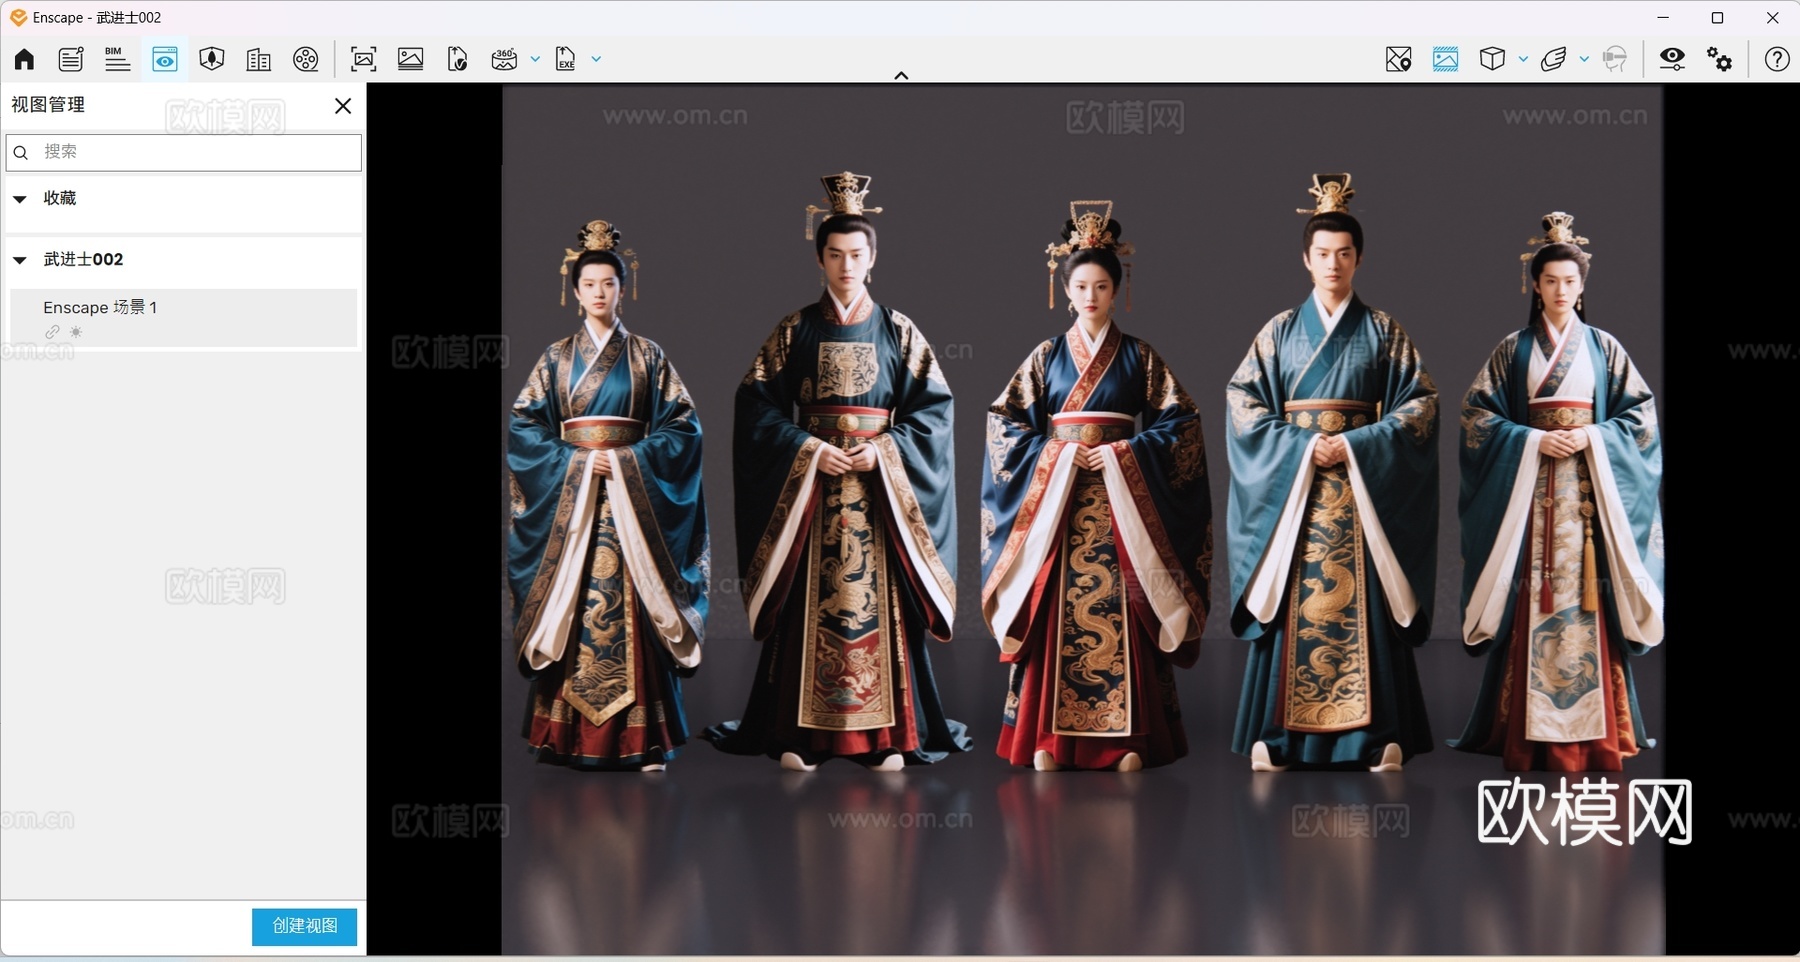Open the map location icon
Viewport: 1800px width, 962px height.
tap(1399, 59)
